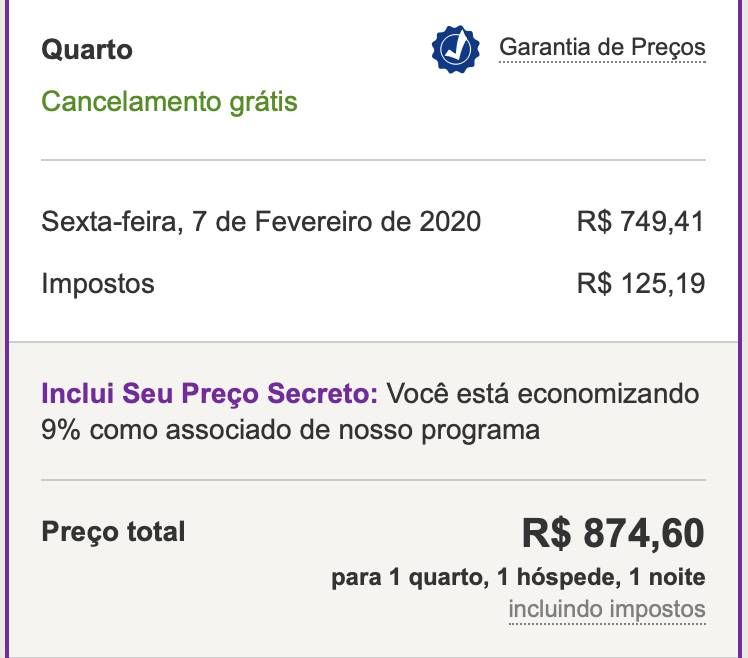Click the Impostos label
The width and height of the screenshot is (748, 658).
[x=98, y=284]
